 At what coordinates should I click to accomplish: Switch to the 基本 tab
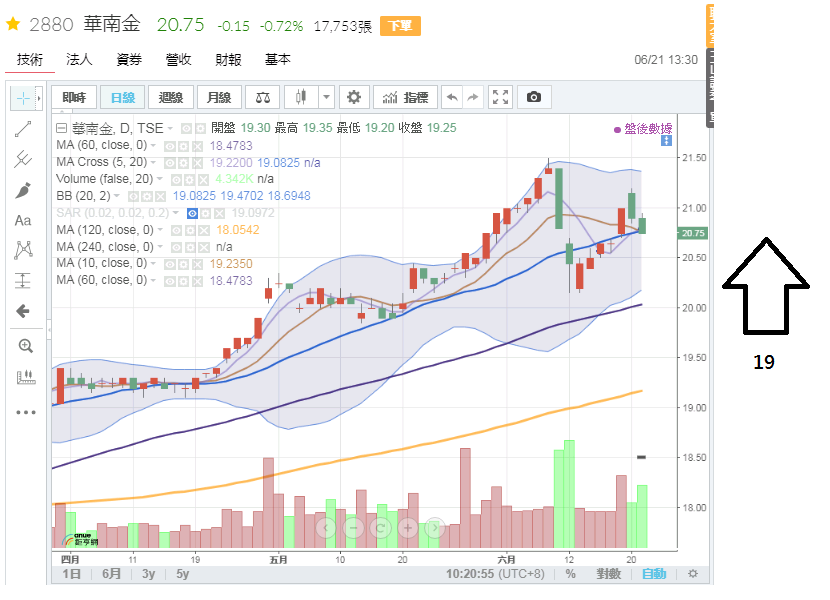[x=277, y=60]
